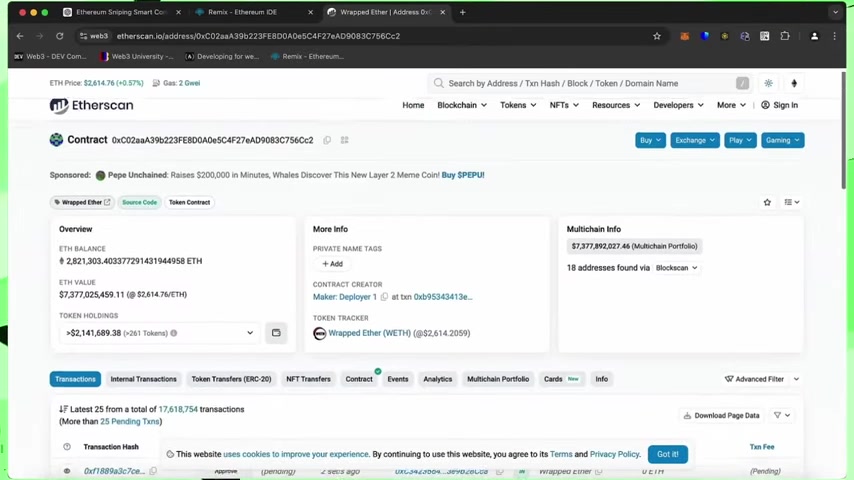Switch to Internal Transactions tab
The image size is (854, 480).
click(143, 379)
